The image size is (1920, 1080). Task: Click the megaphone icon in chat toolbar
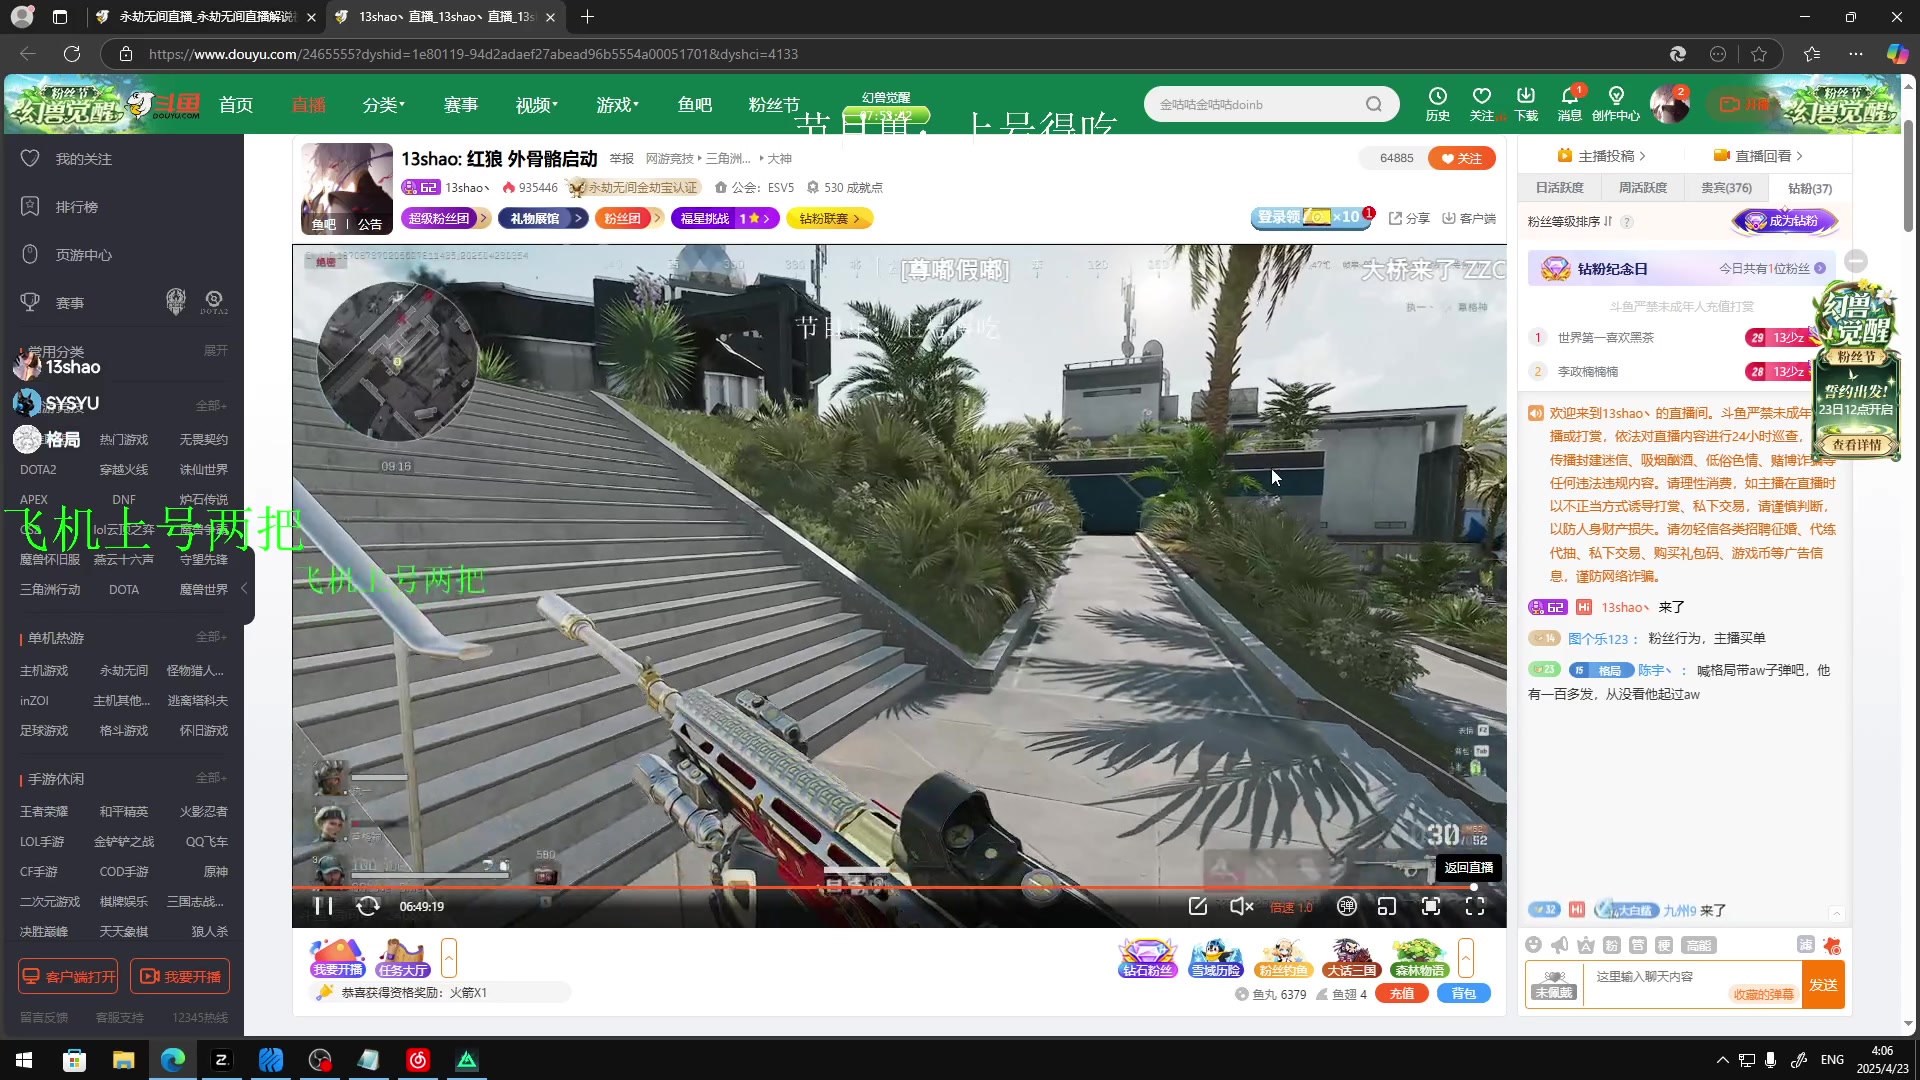tap(1560, 945)
